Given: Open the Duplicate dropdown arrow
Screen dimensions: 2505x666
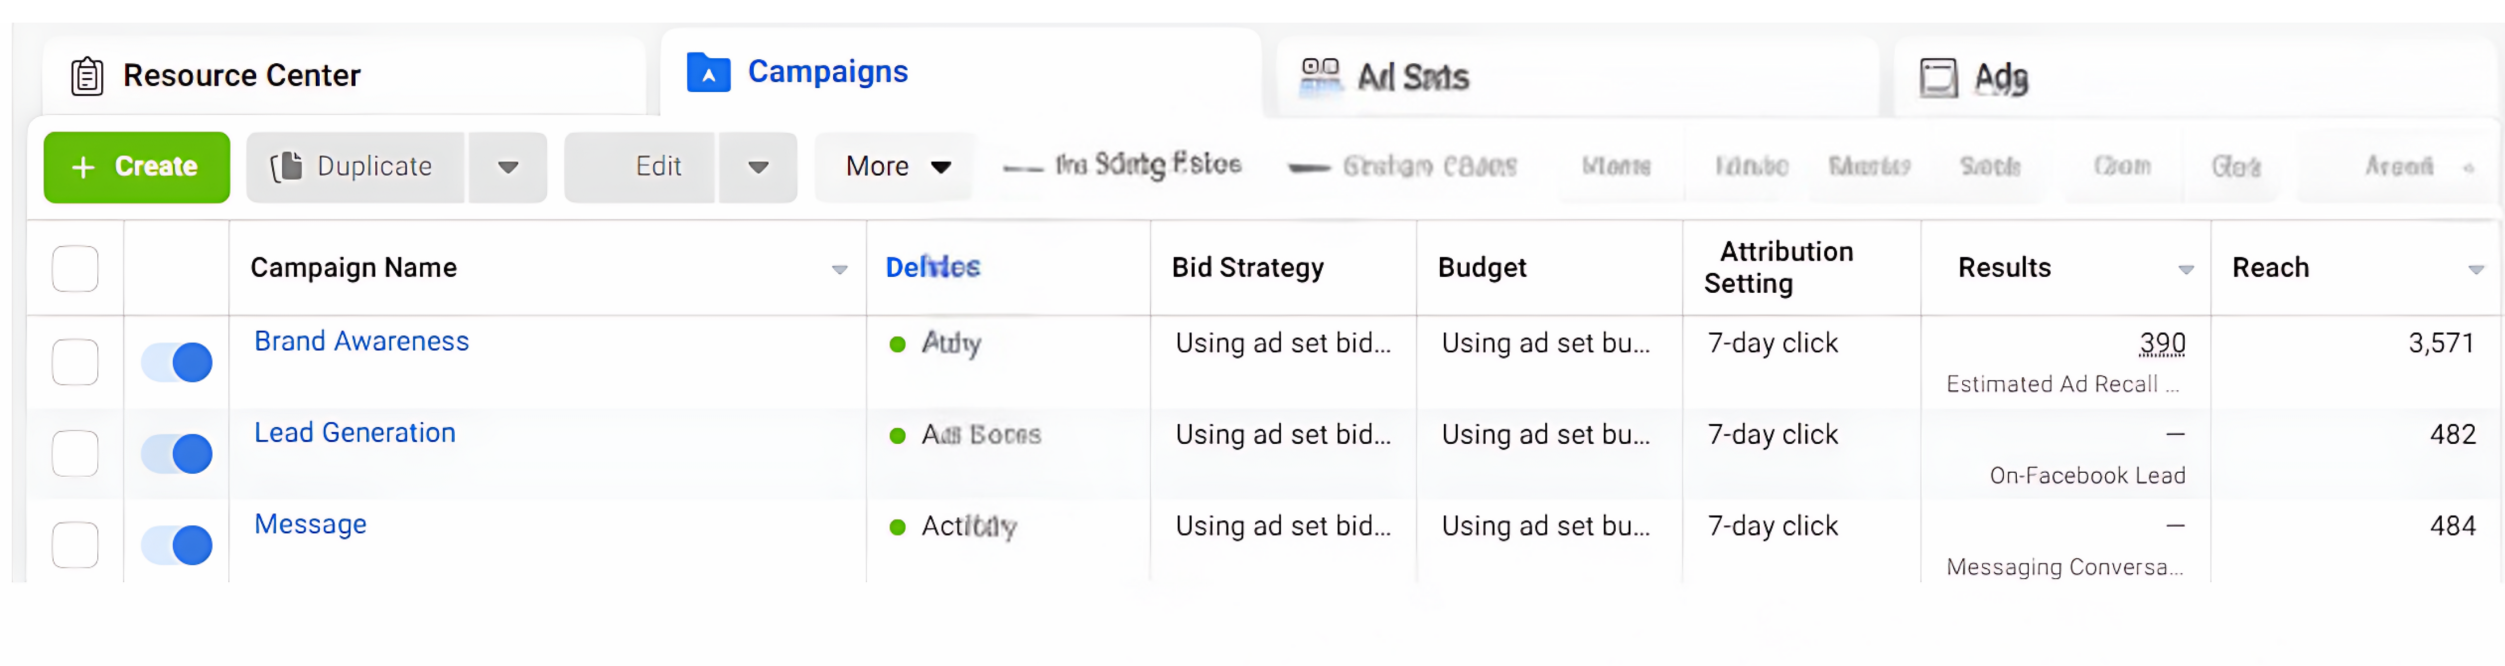Looking at the screenshot, I should coord(508,167).
